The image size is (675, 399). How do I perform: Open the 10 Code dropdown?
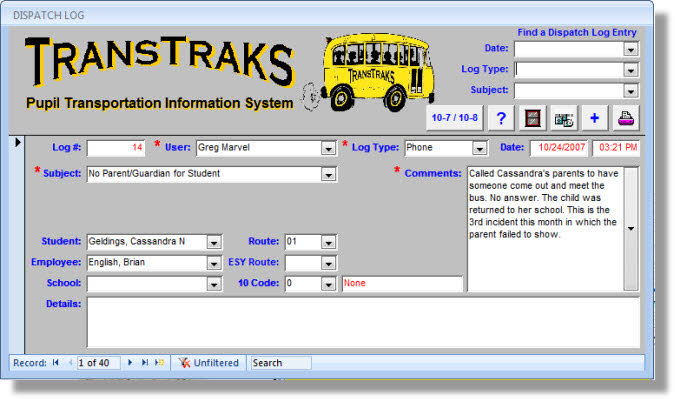(328, 284)
